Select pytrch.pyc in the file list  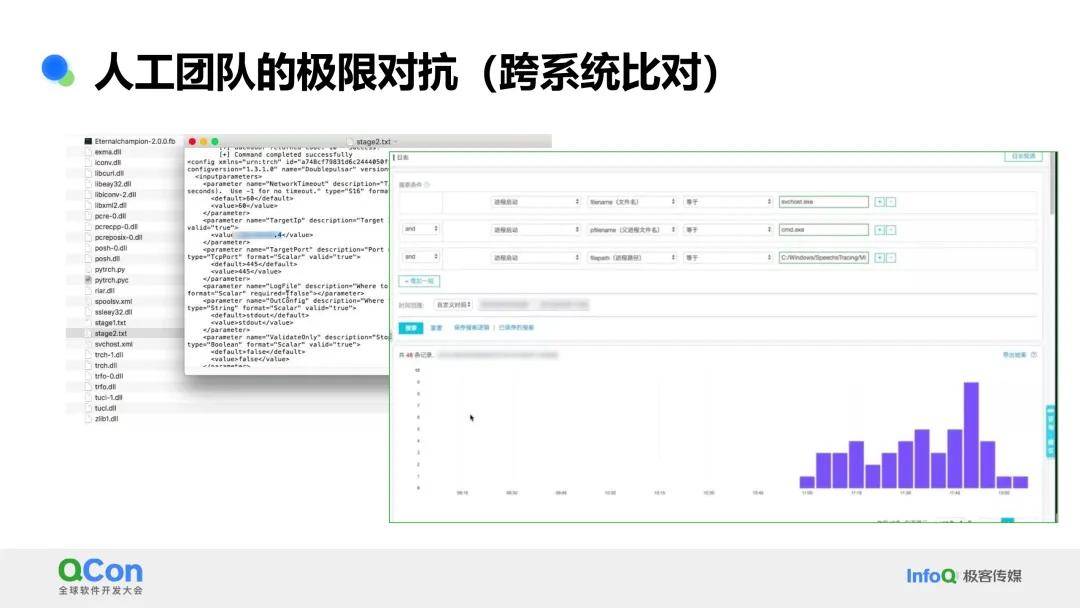coord(112,280)
